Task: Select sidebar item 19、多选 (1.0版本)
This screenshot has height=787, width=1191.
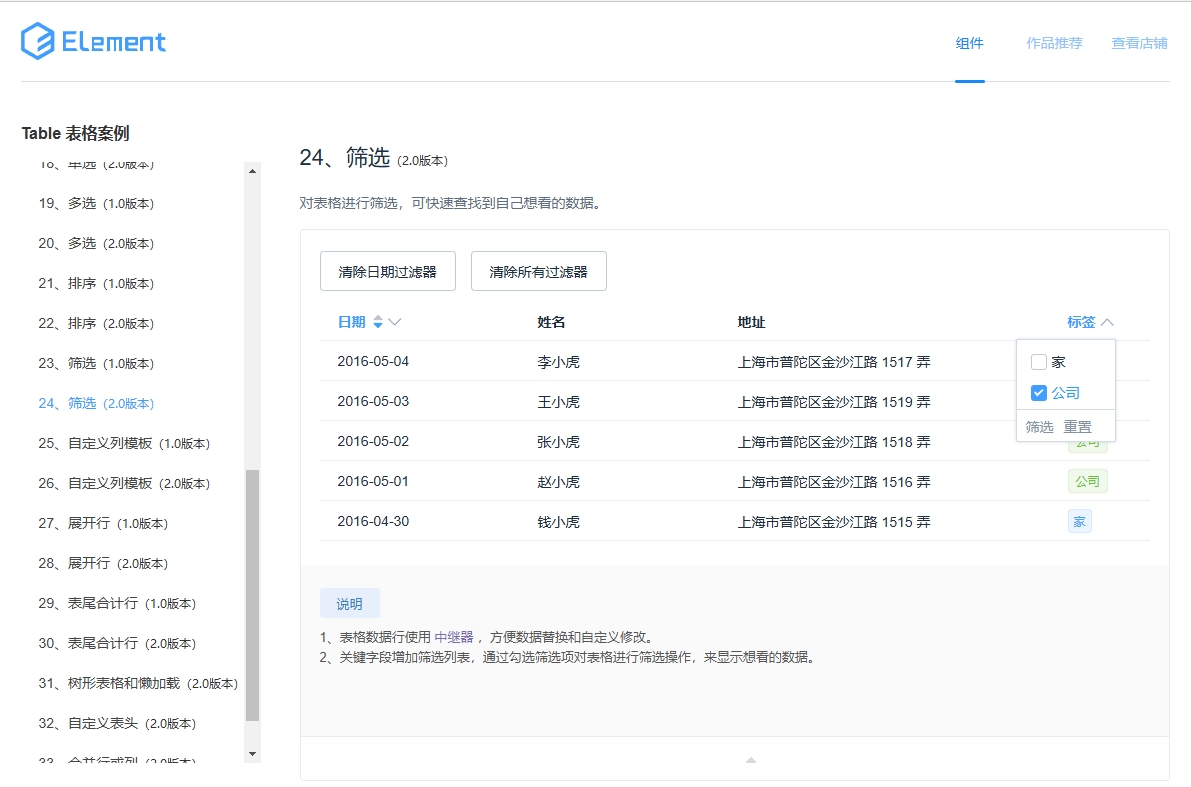Action: (96, 204)
